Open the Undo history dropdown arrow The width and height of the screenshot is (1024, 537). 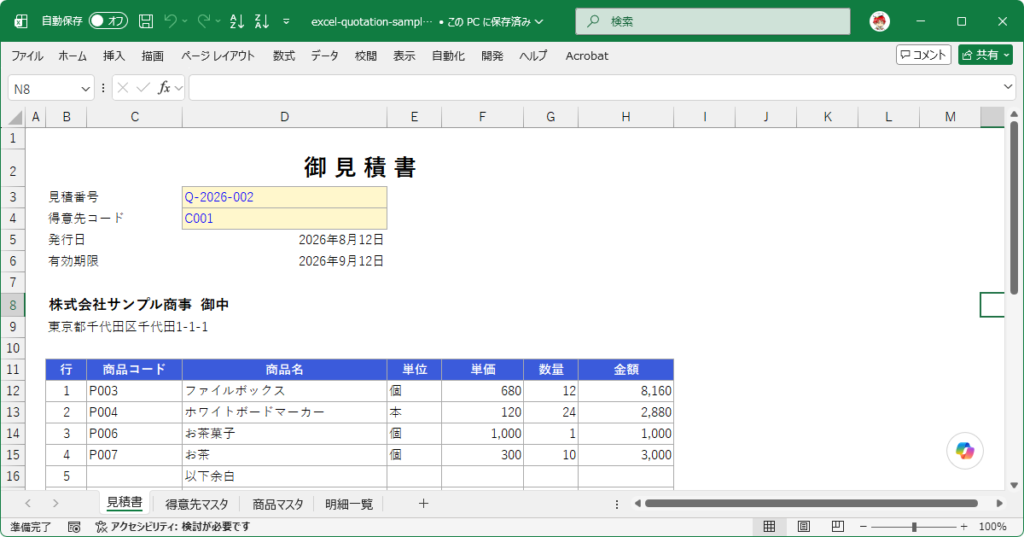coord(185,22)
